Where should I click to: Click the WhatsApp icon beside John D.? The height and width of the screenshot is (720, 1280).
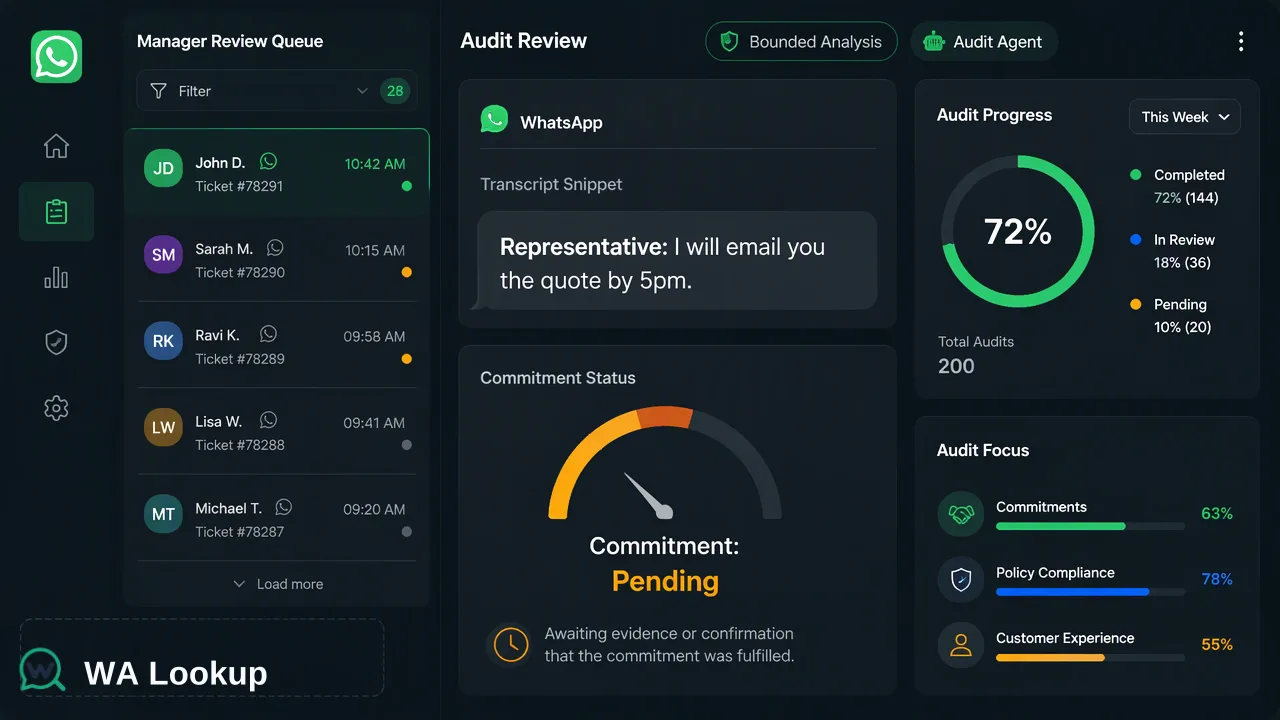[268, 161]
